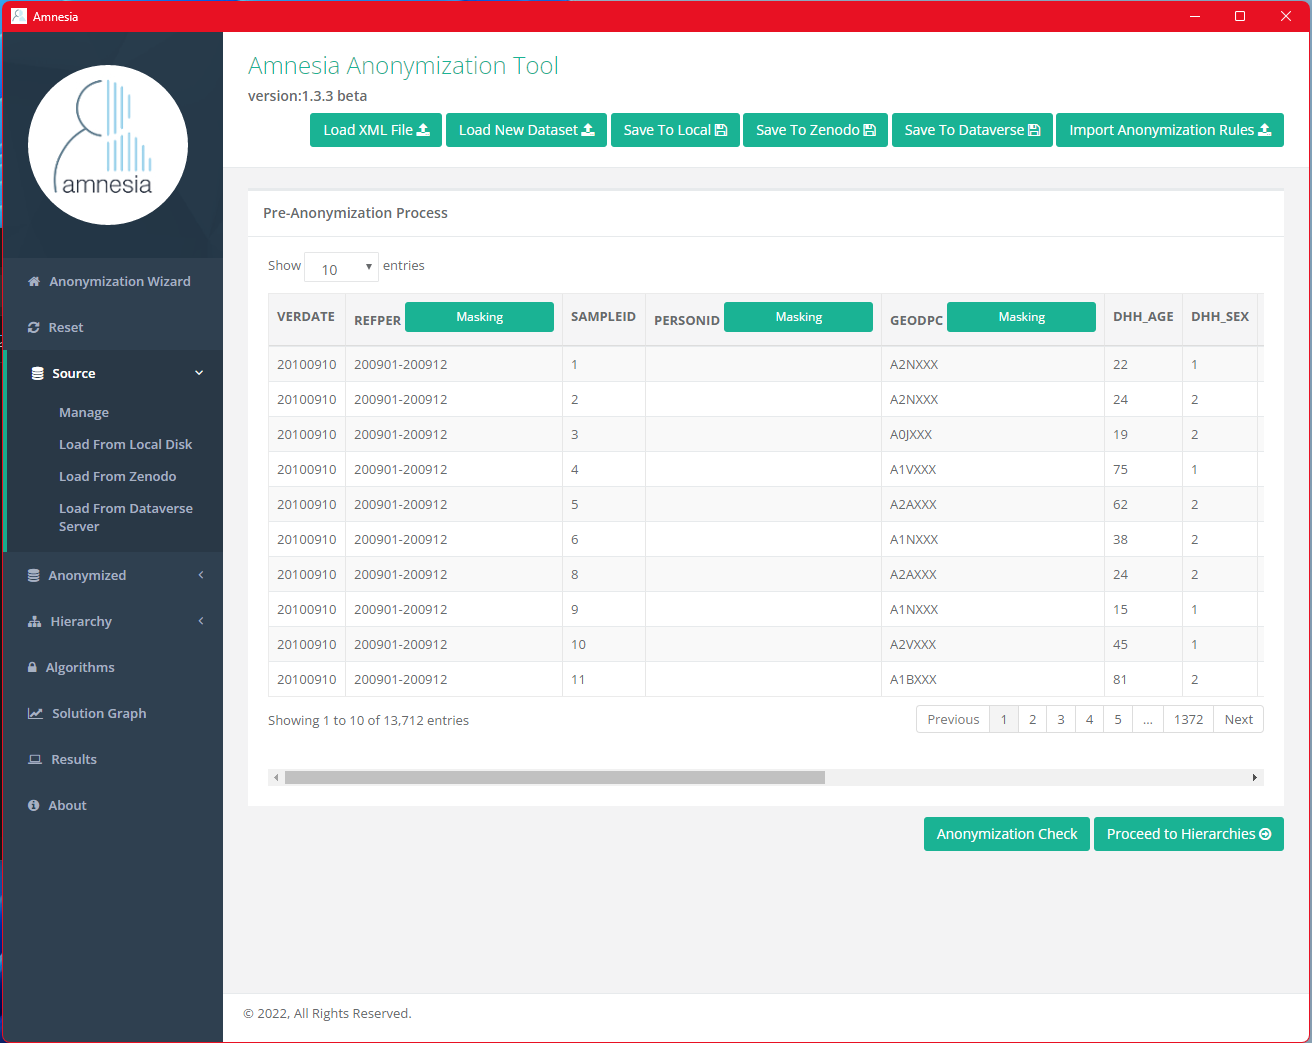Click Showing 1 to 10 entries text

tap(368, 721)
